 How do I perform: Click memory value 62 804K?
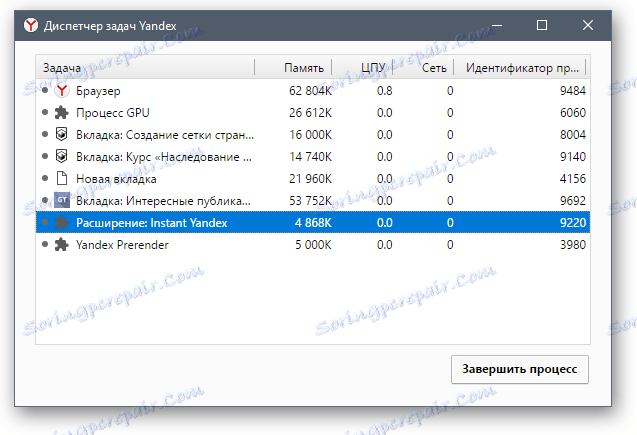(x=310, y=91)
